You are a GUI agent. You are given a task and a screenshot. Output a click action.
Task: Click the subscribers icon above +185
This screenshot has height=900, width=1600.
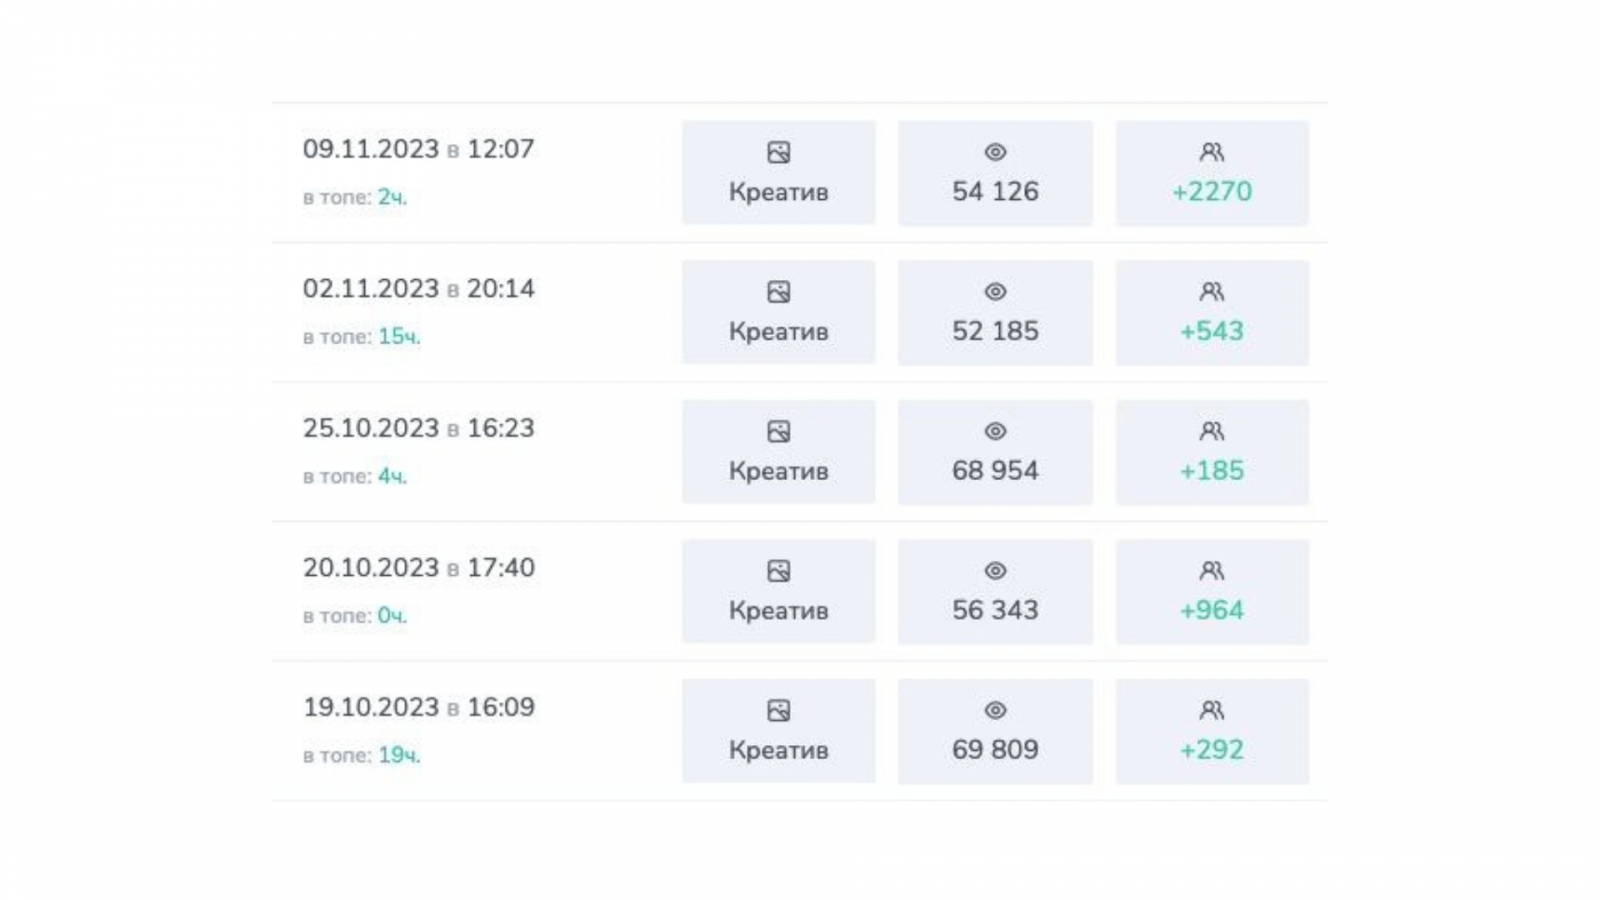pos(1212,431)
